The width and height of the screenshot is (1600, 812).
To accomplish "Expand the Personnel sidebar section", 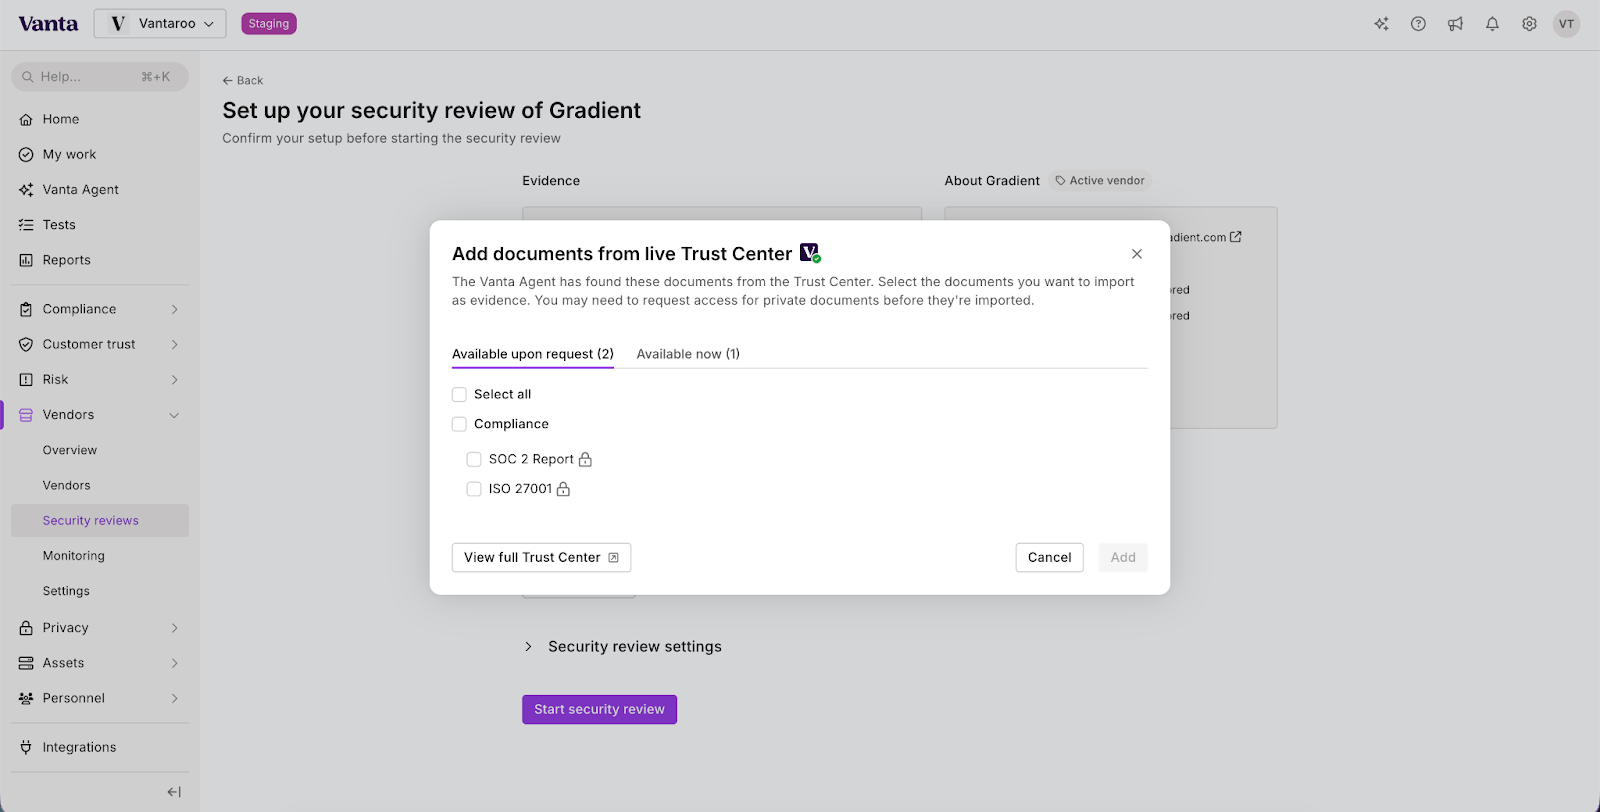I will tap(174, 698).
